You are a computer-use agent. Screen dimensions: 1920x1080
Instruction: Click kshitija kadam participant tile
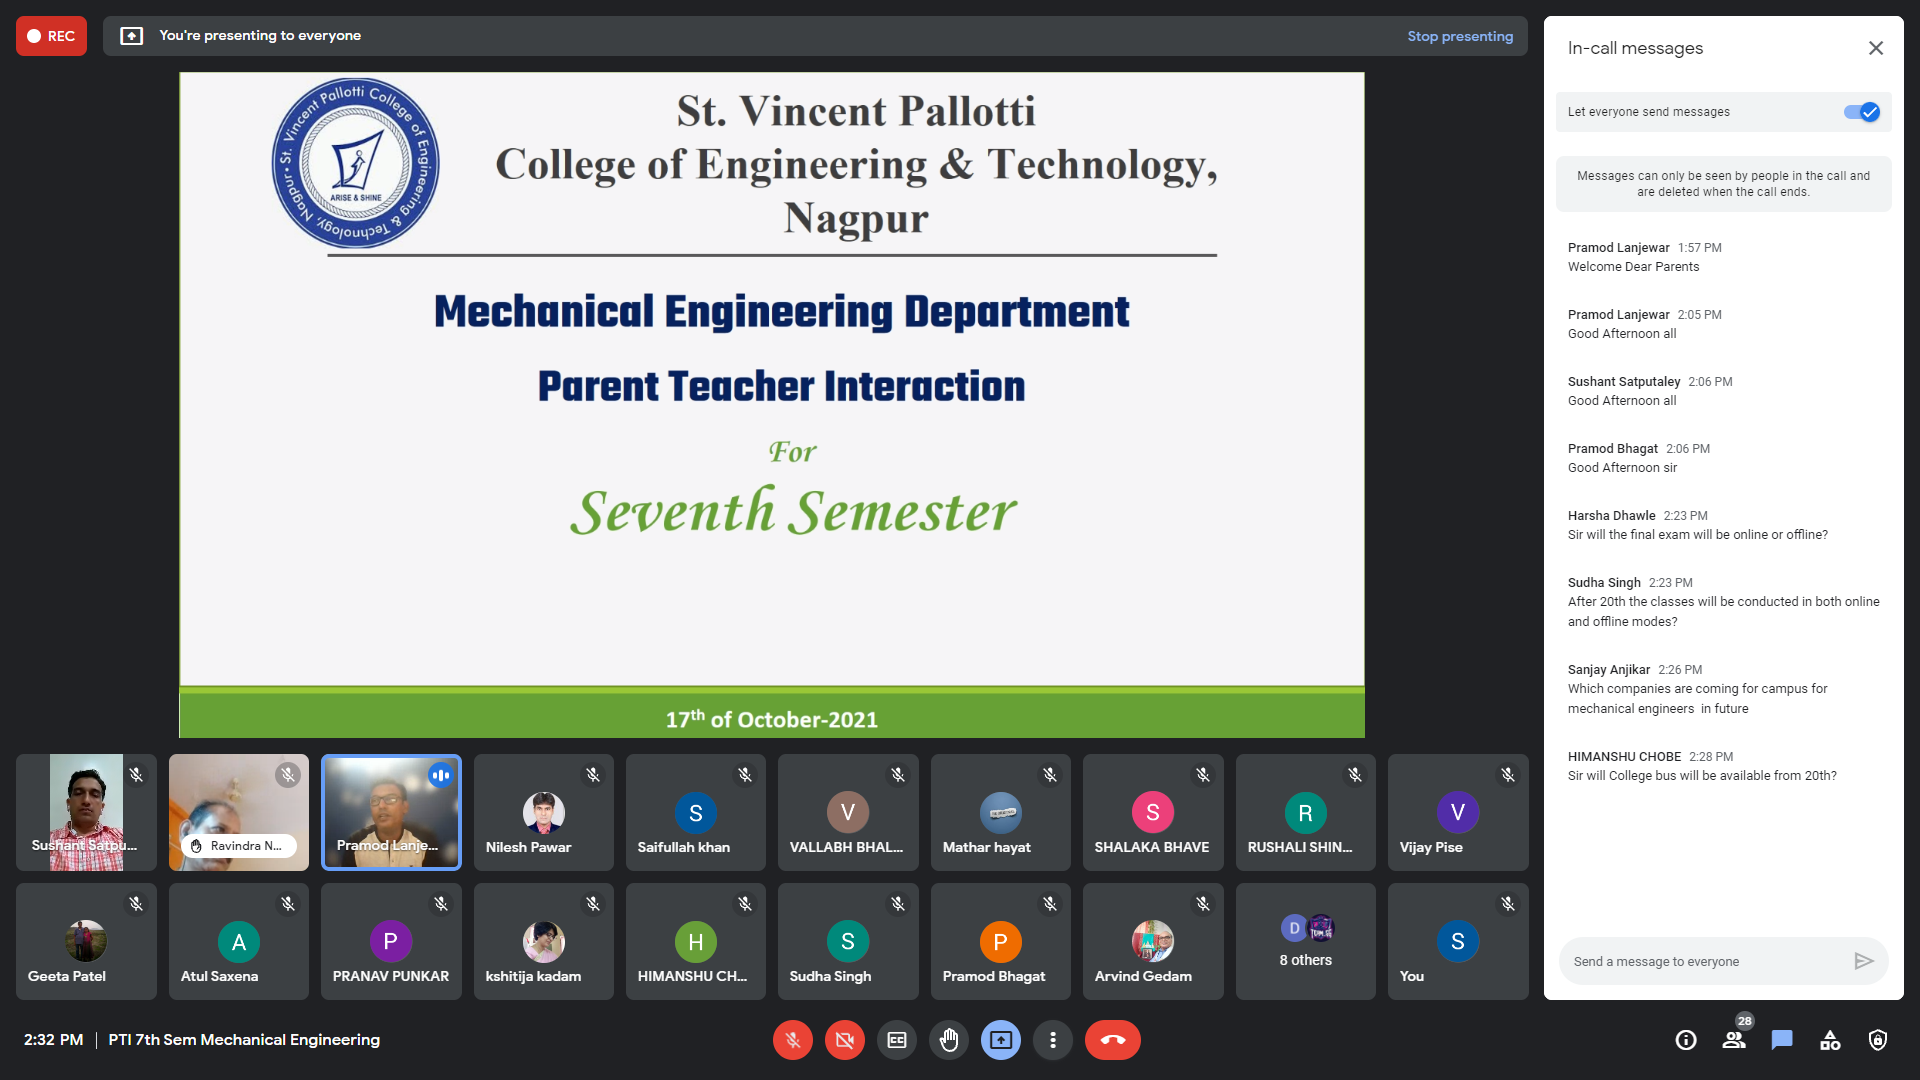[544, 941]
